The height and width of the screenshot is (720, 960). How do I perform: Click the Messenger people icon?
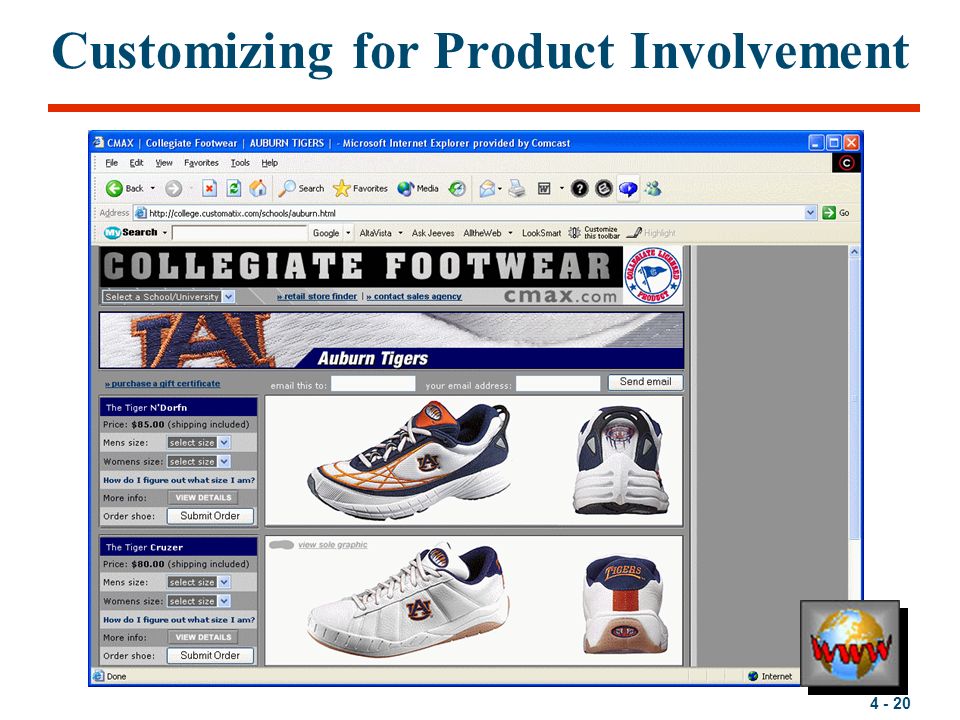653,189
